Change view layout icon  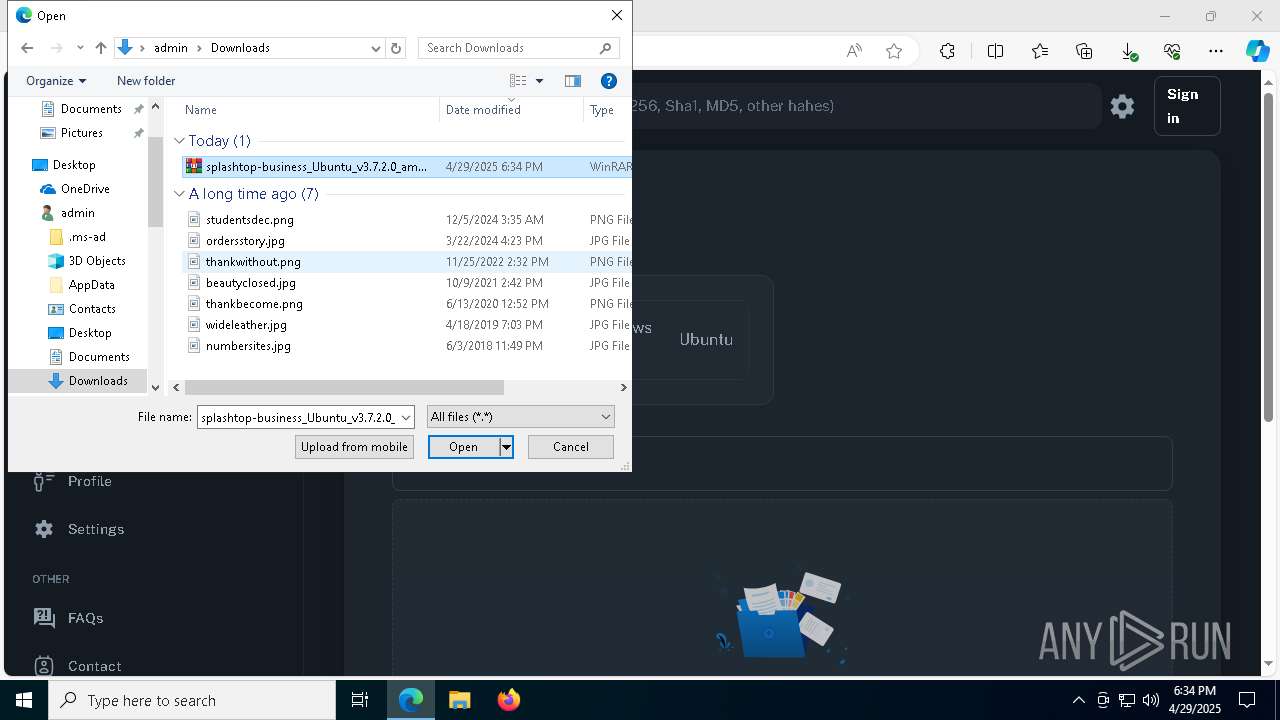pos(518,81)
